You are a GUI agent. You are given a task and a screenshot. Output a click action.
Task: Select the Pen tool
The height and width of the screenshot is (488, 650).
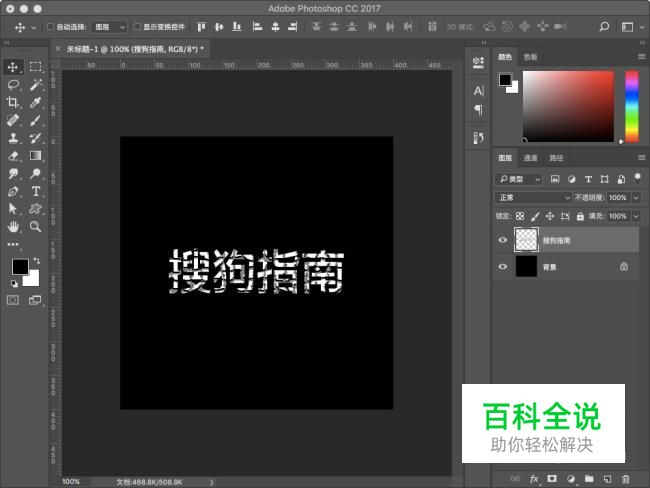[x=13, y=191]
